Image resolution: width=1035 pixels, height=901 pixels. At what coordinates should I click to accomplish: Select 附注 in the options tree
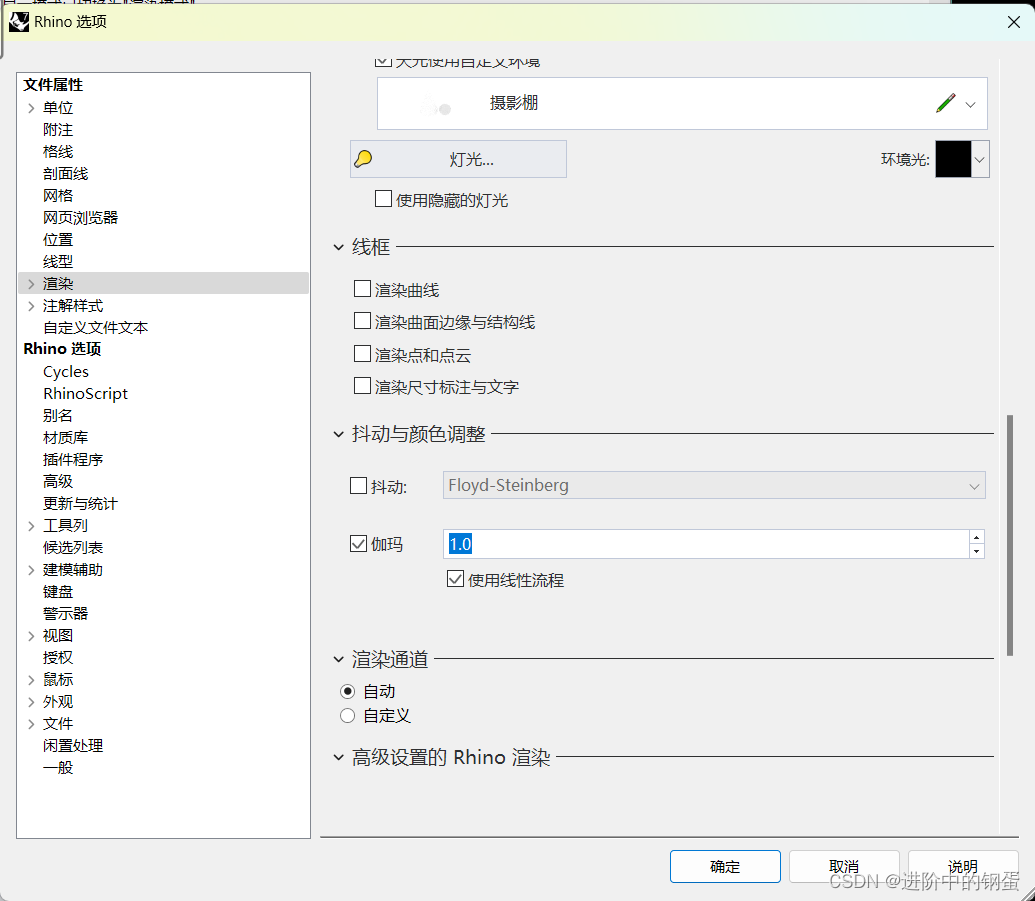(58, 129)
